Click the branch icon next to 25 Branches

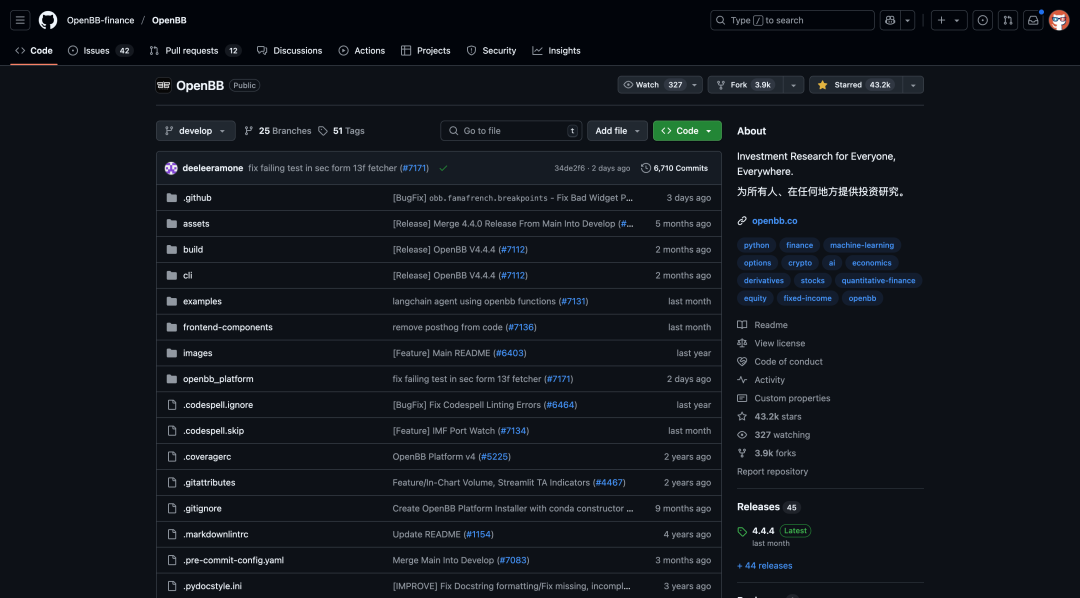click(x=249, y=131)
